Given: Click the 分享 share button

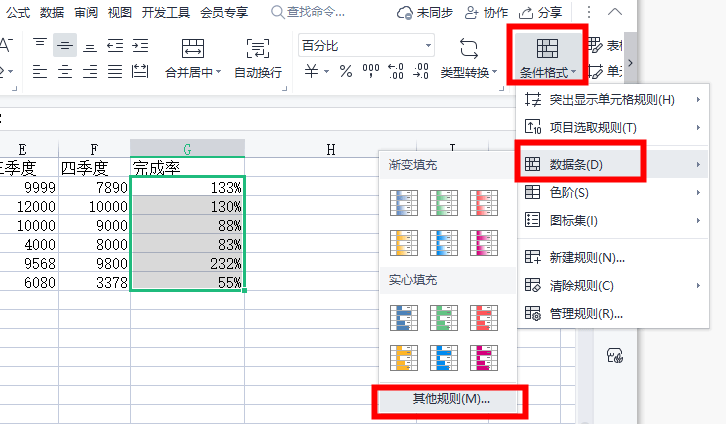Looking at the screenshot, I should point(540,12).
